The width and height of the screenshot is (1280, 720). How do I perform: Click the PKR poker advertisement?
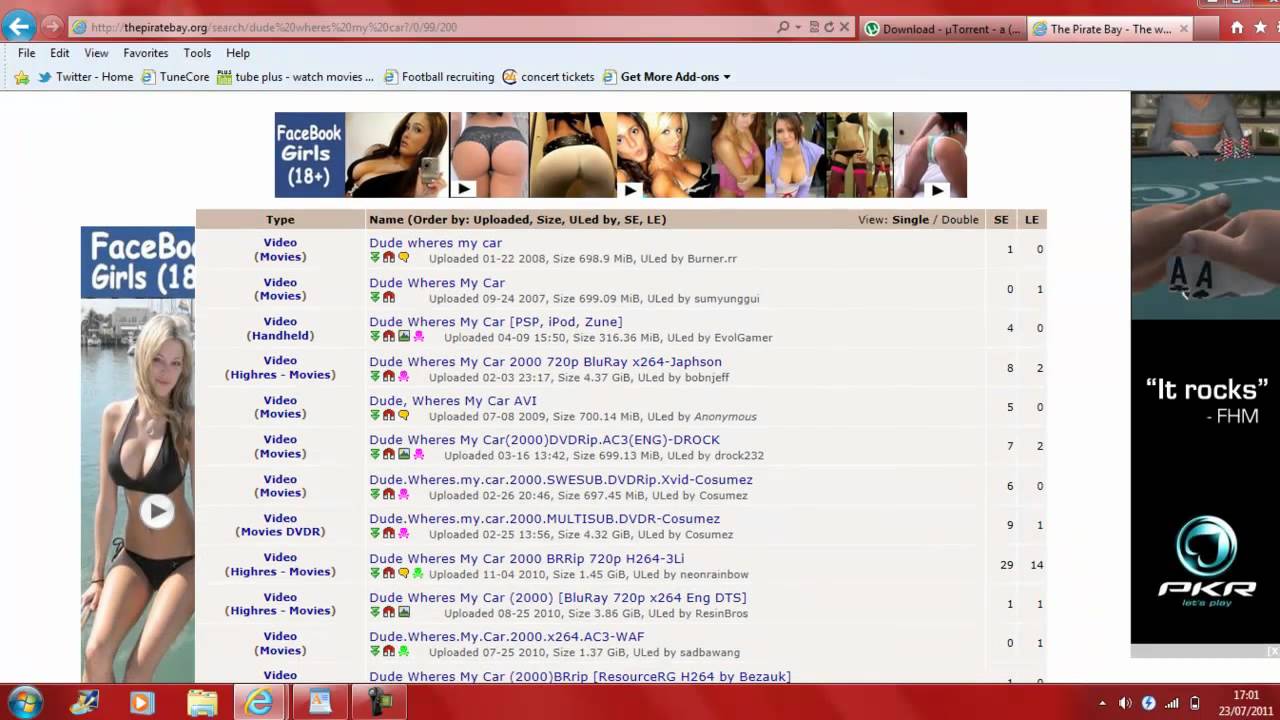coord(1205,368)
